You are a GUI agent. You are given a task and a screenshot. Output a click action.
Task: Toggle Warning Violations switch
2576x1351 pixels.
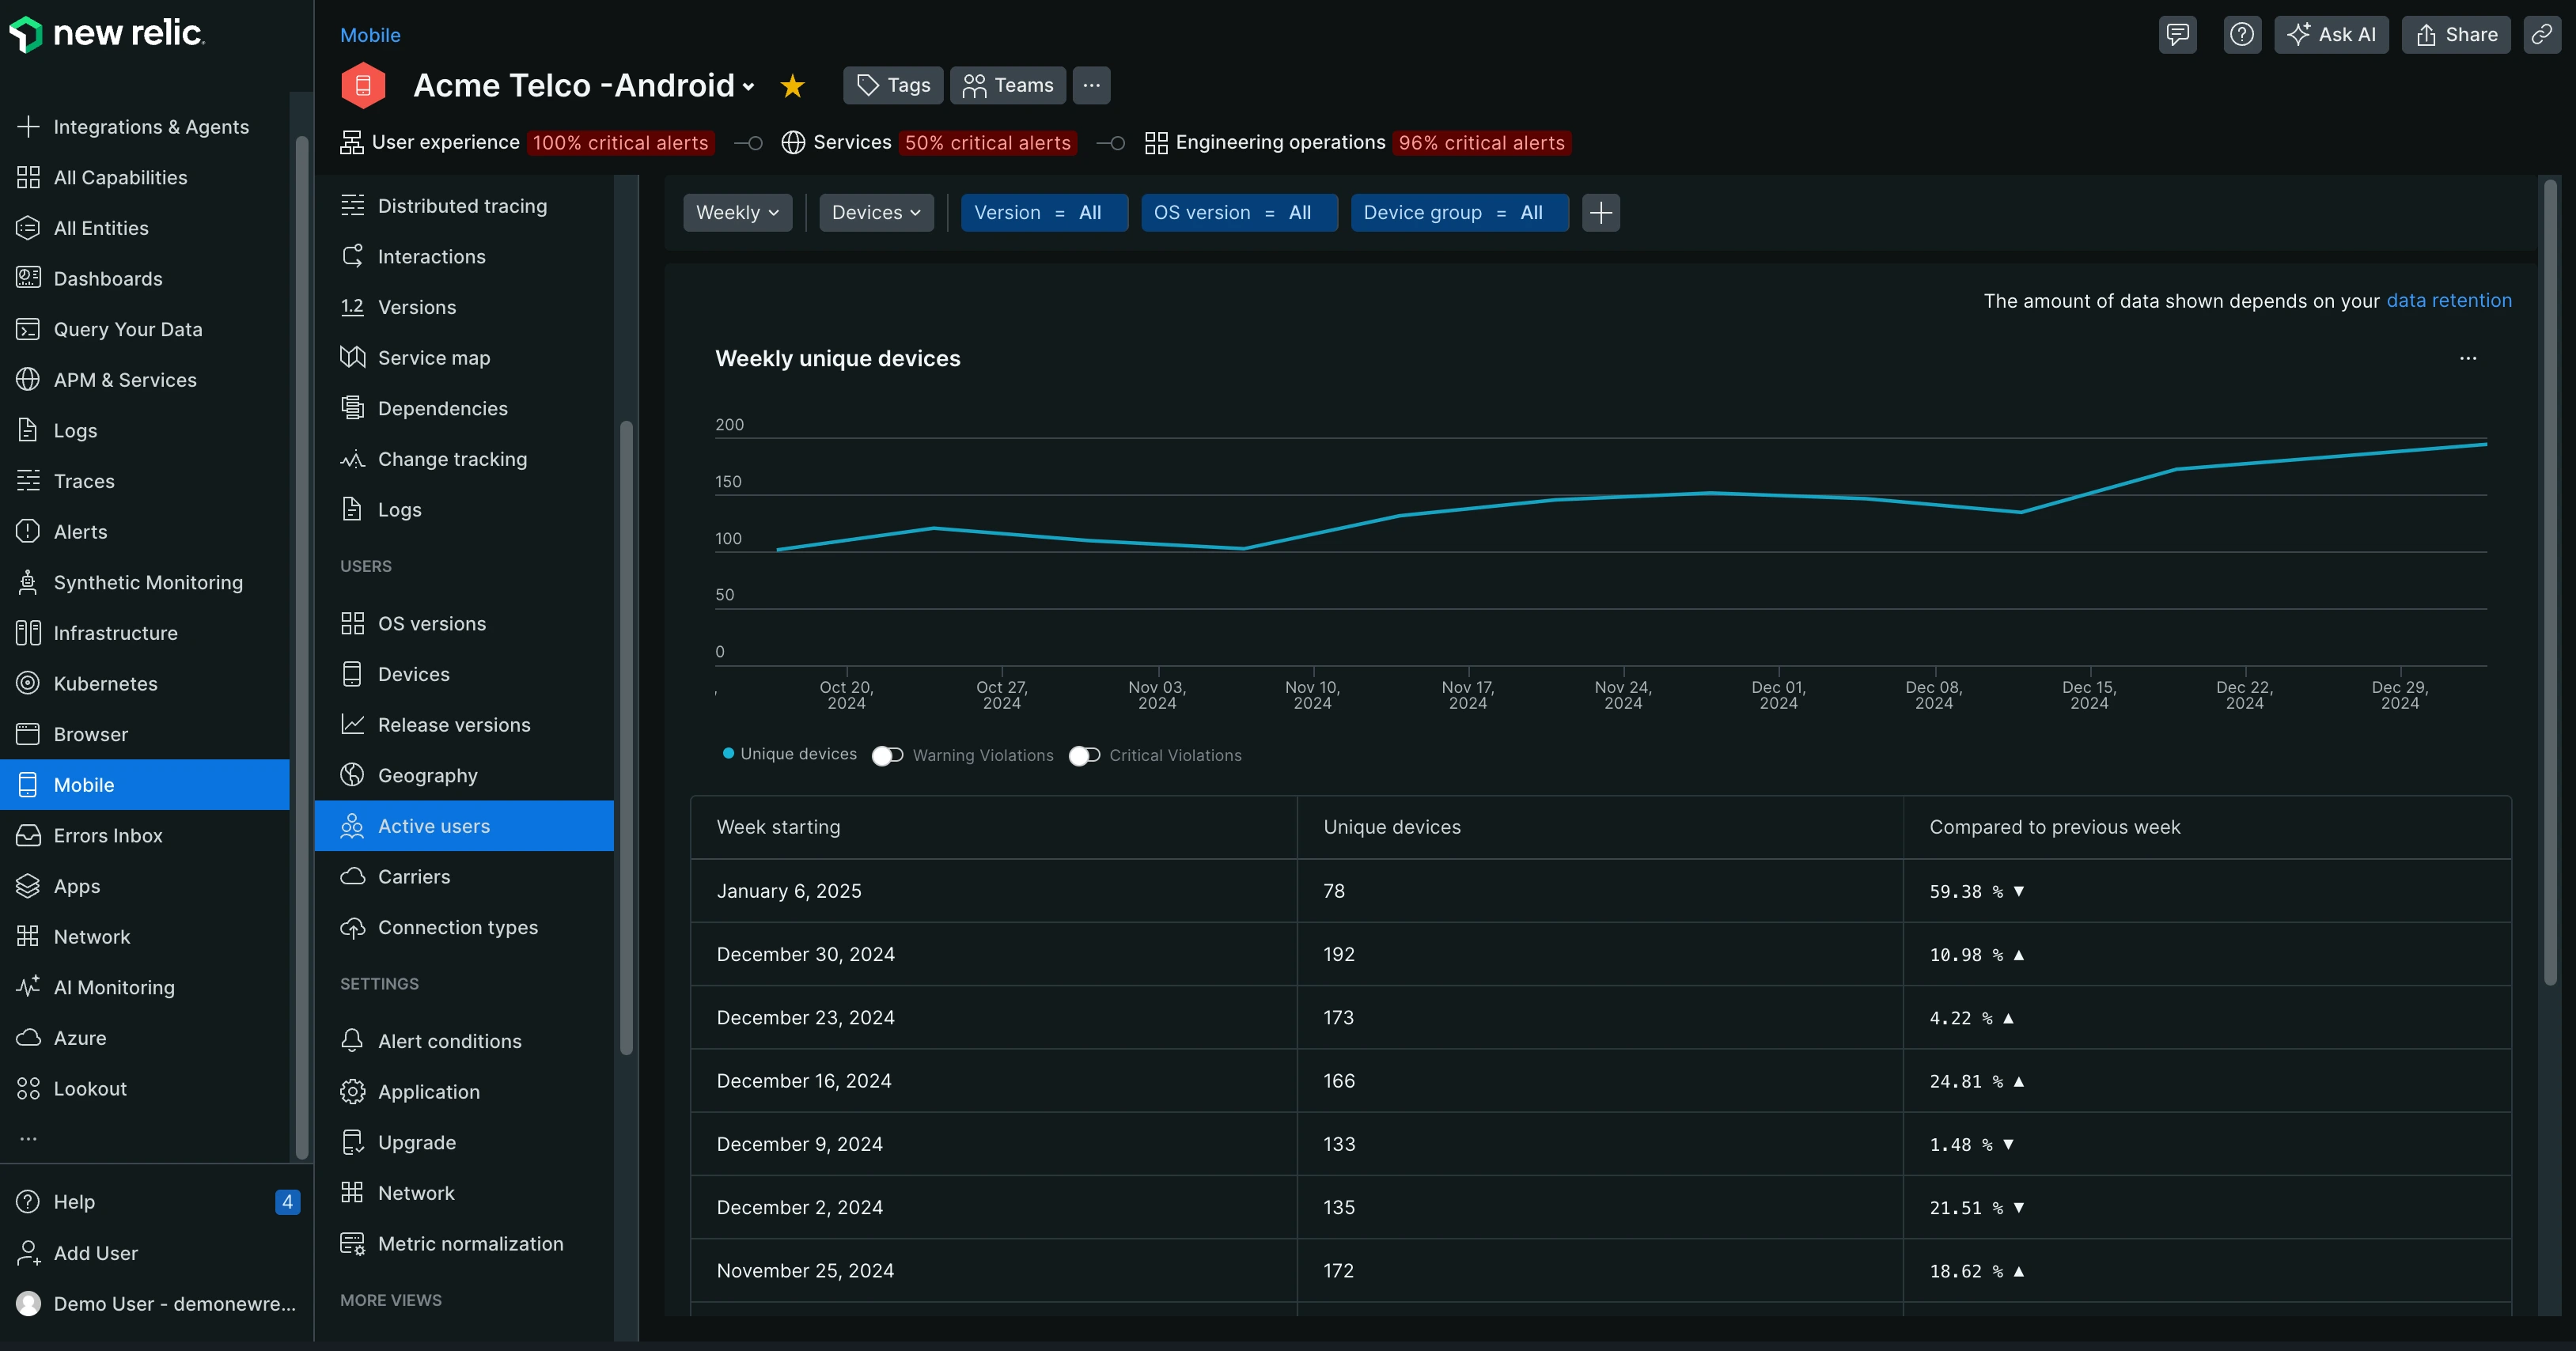[887, 756]
